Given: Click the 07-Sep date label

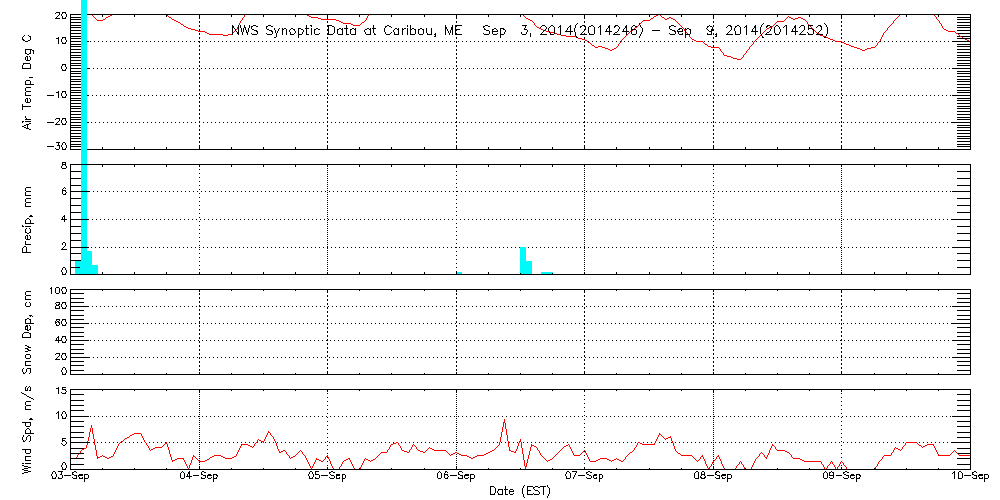Looking at the screenshot, I should click(585, 477).
